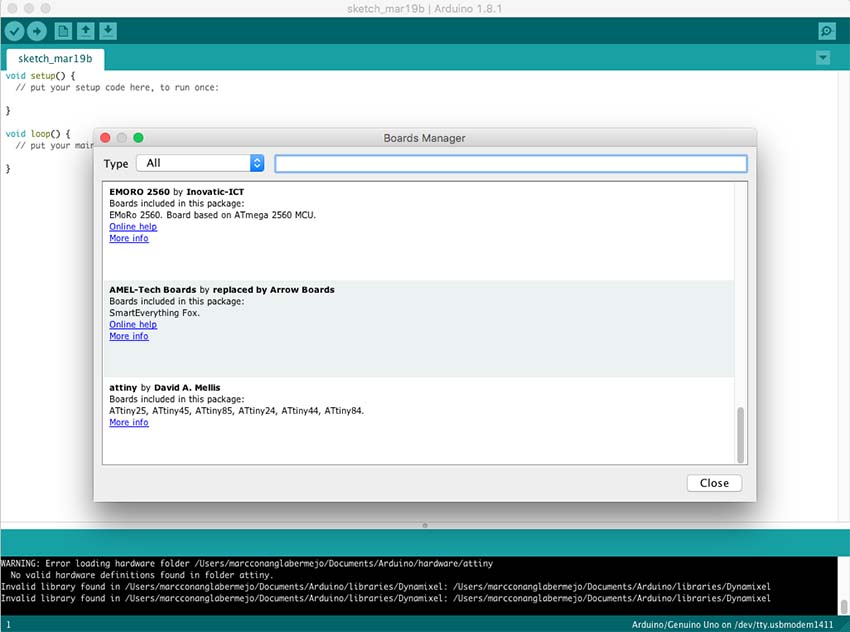Click the editor-console divider handle dot
This screenshot has height=632, width=850.
pyautogui.click(x=424, y=525)
